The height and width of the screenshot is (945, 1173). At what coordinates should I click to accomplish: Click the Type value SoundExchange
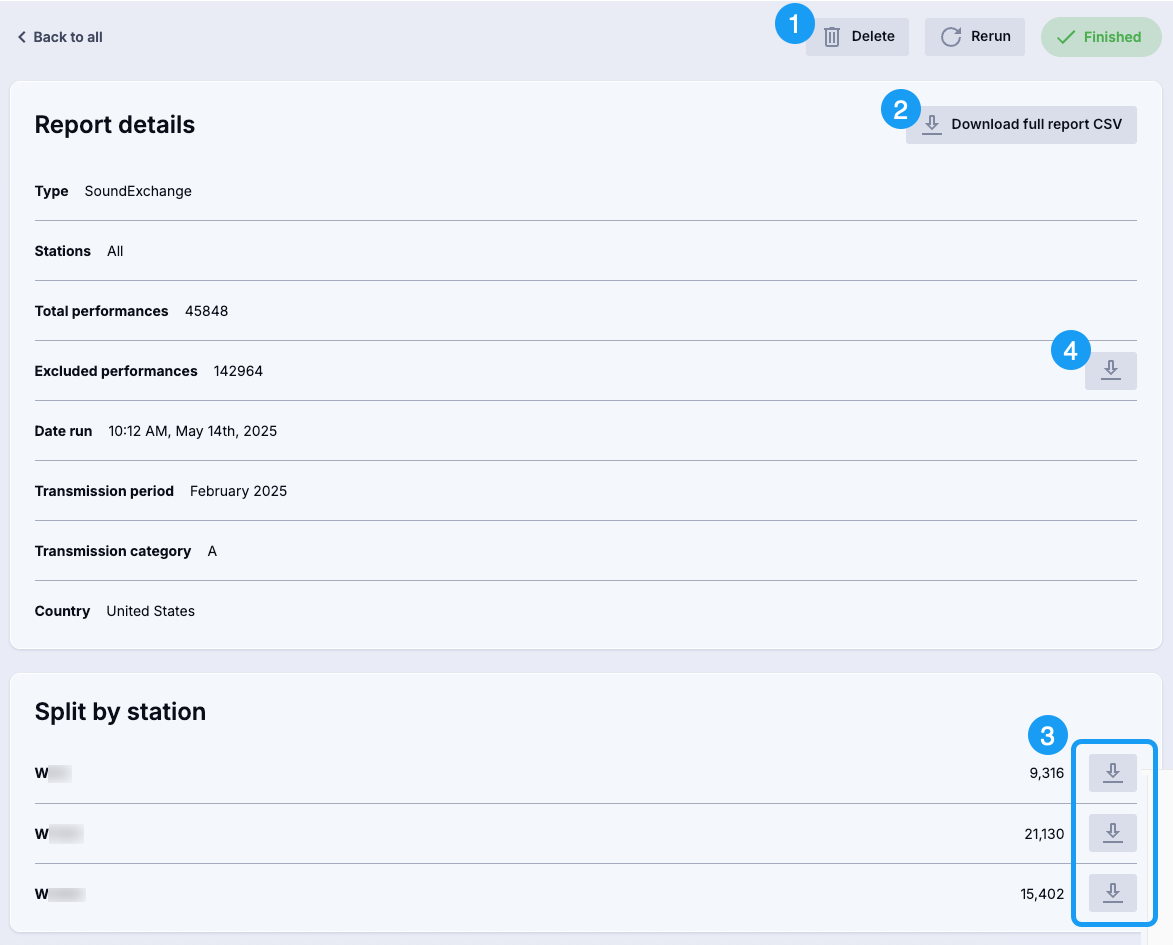click(138, 191)
